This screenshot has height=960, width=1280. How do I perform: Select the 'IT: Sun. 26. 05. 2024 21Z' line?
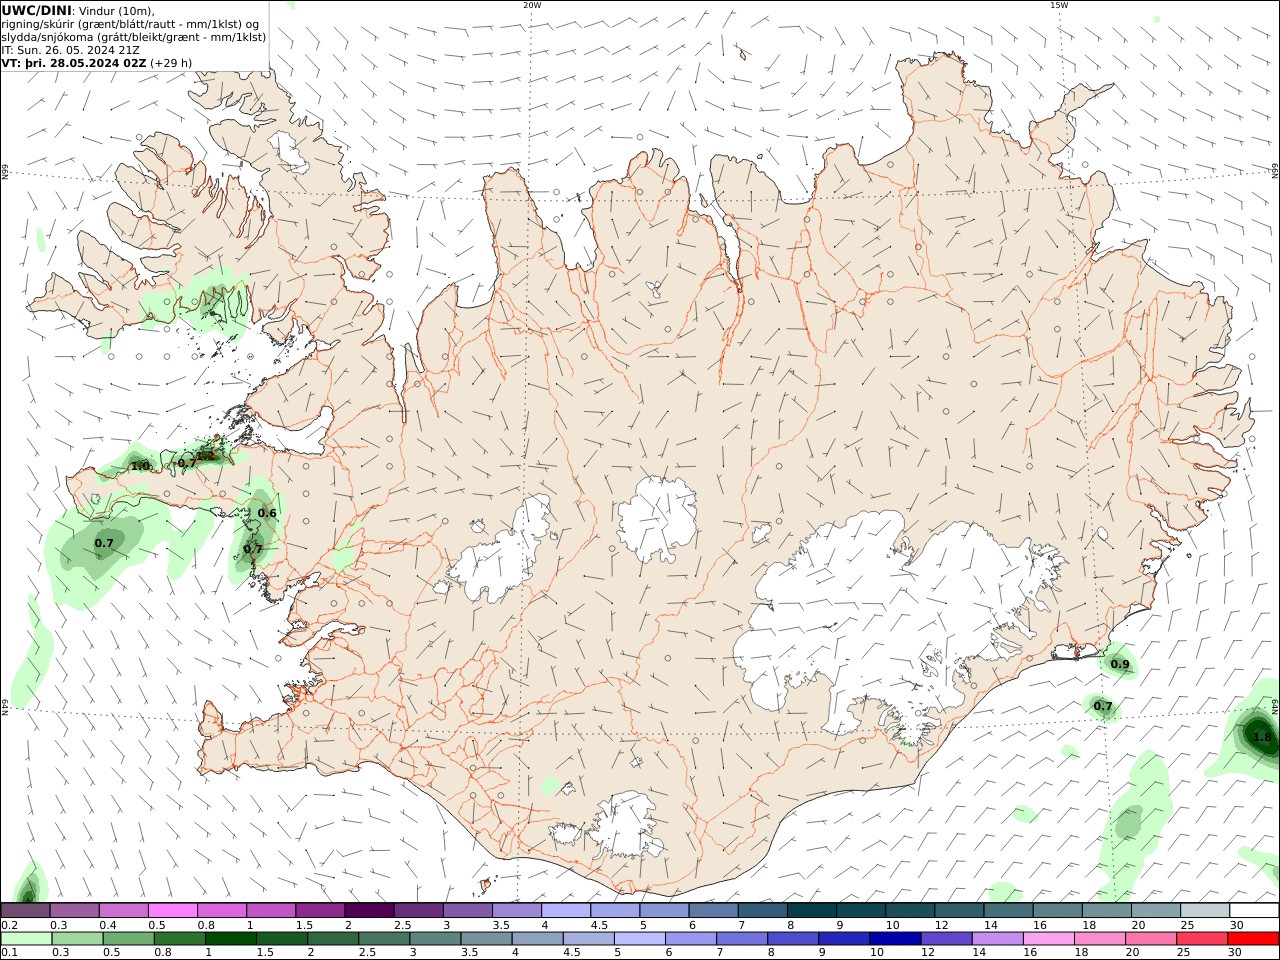coord(71,50)
